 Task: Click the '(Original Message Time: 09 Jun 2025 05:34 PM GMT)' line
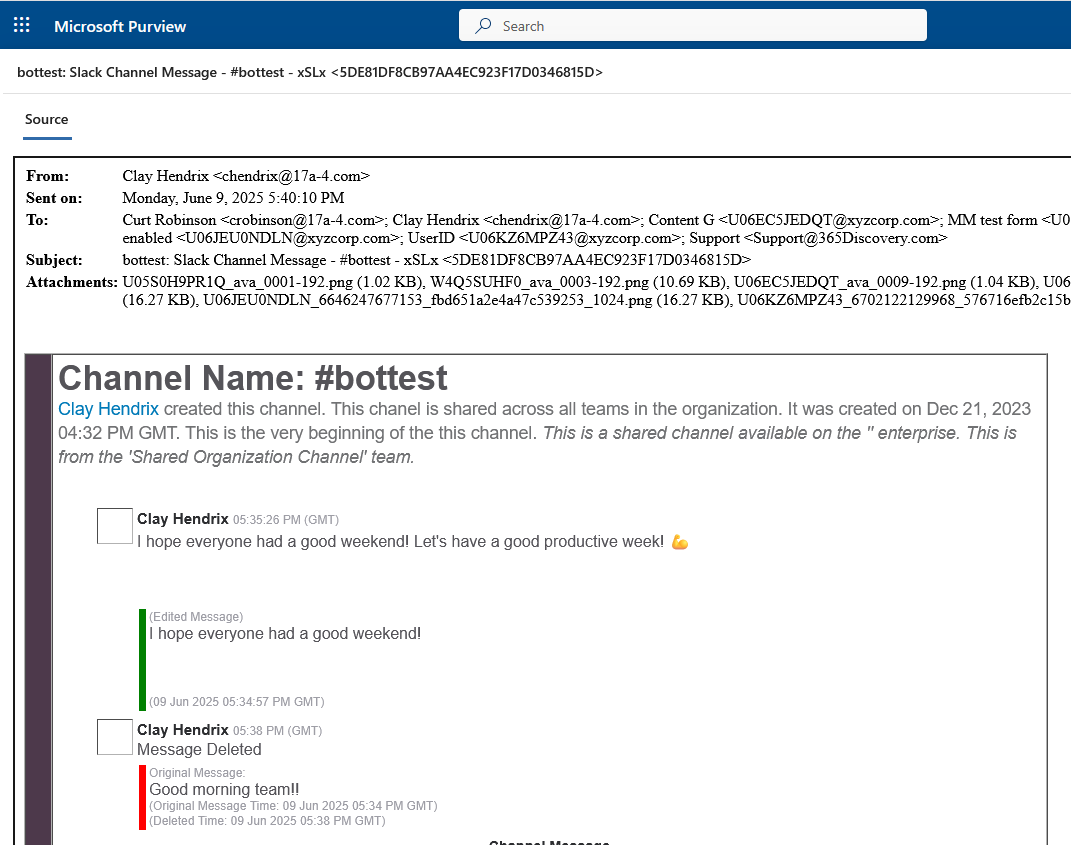click(293, 806)
